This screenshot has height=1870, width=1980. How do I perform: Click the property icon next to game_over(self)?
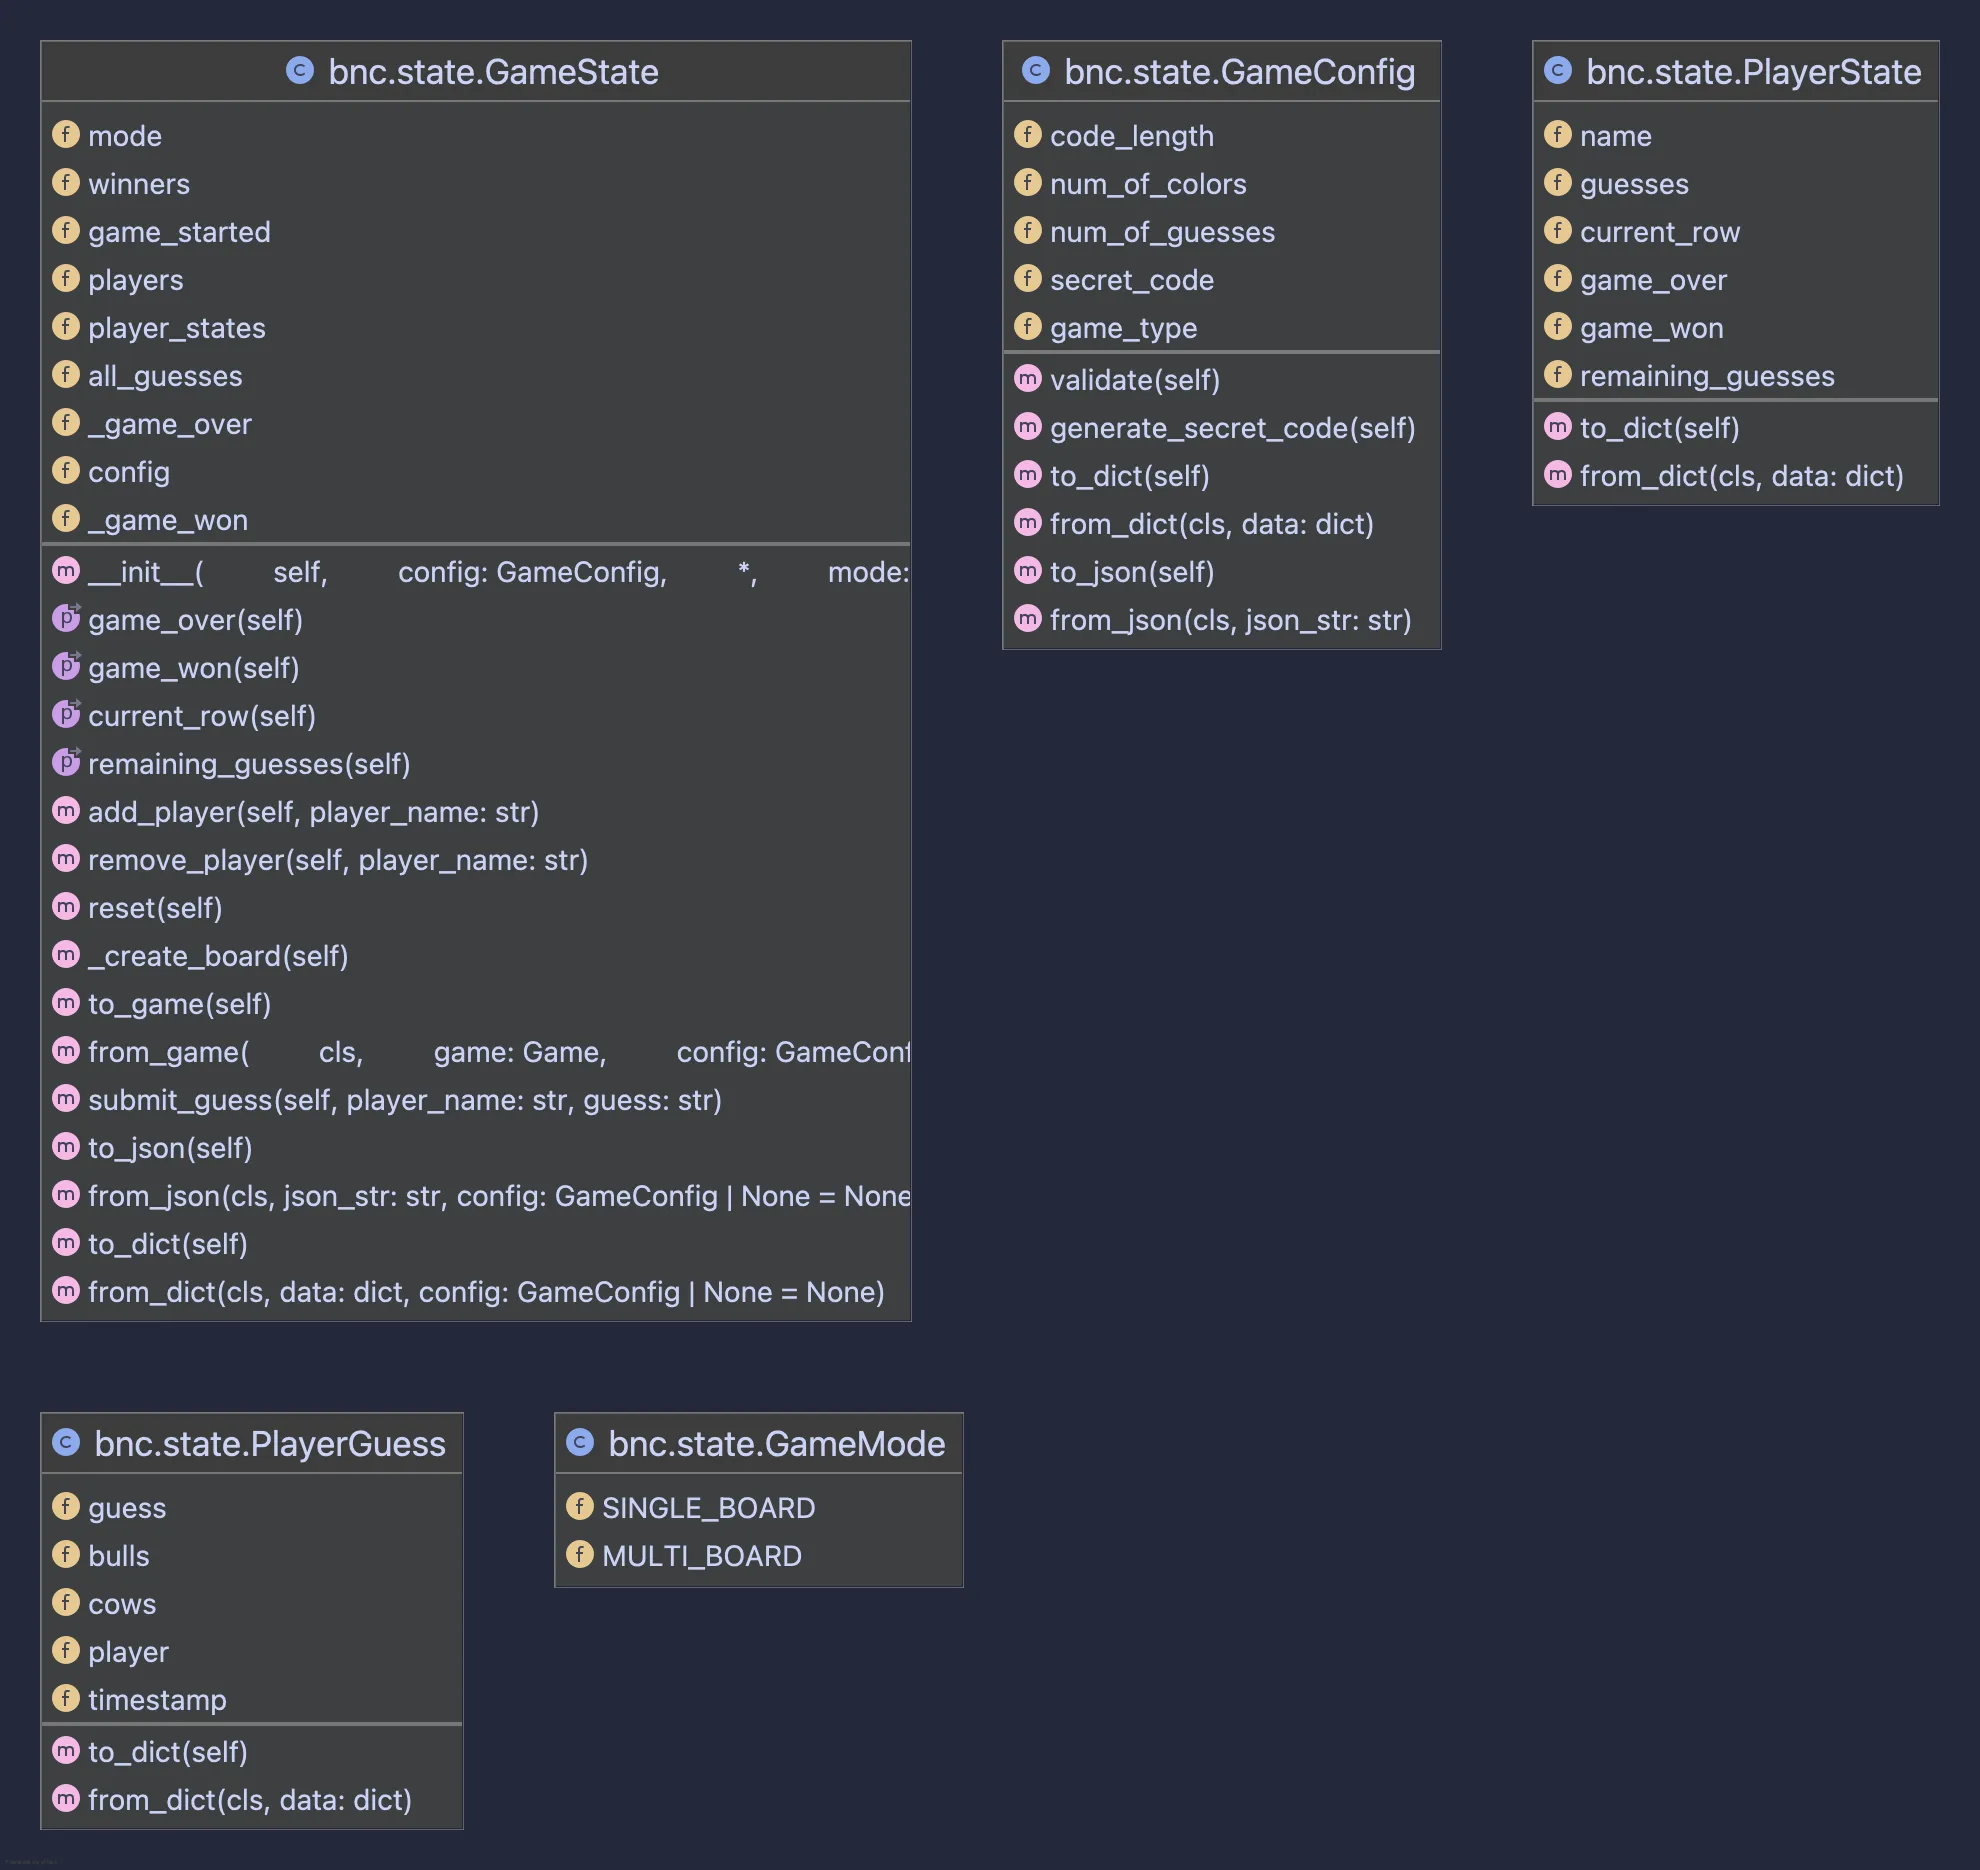point(66,618)
